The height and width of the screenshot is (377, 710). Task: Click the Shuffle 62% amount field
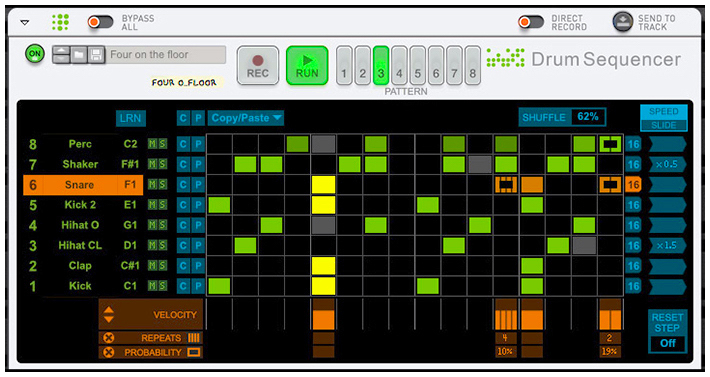coord(588,117)
